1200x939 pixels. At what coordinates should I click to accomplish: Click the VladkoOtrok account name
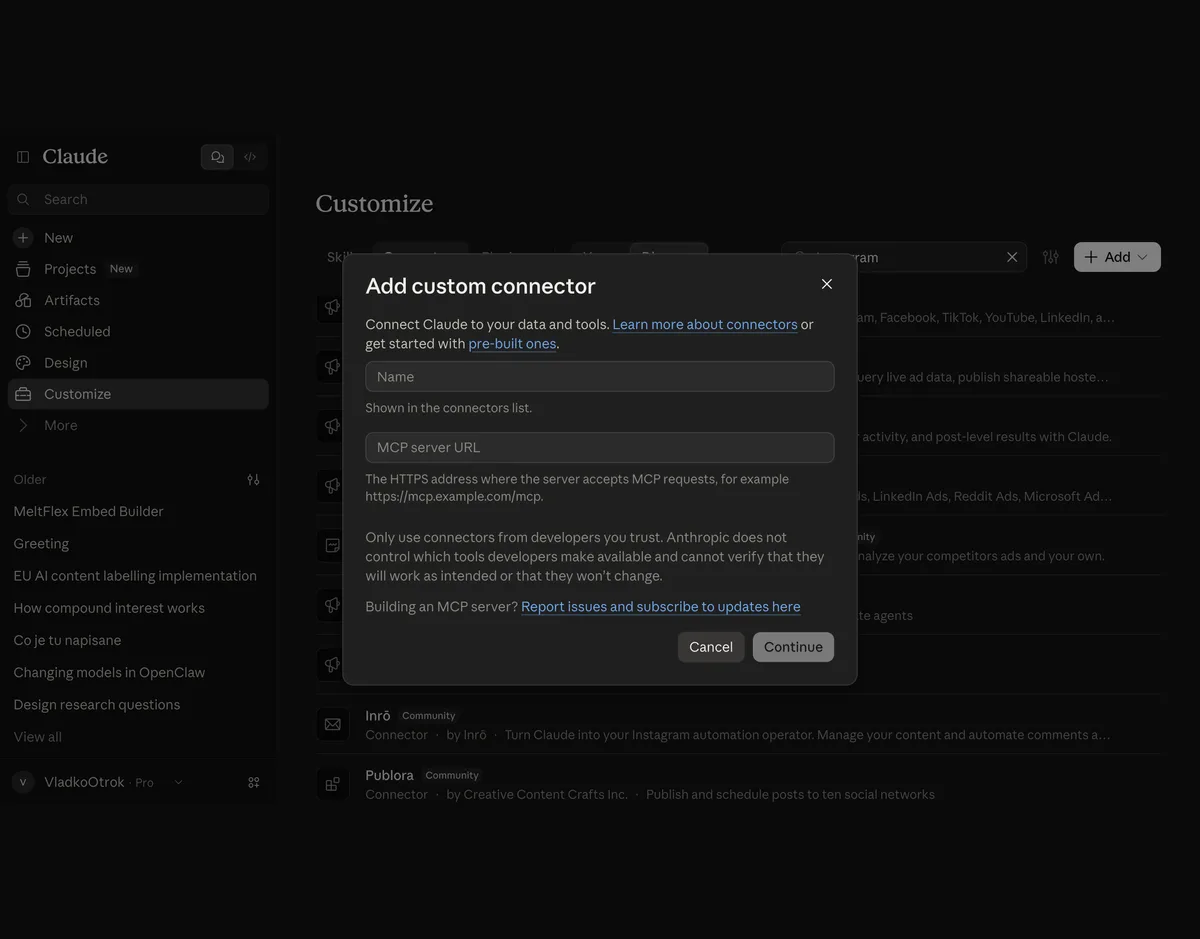coord(84,782)
